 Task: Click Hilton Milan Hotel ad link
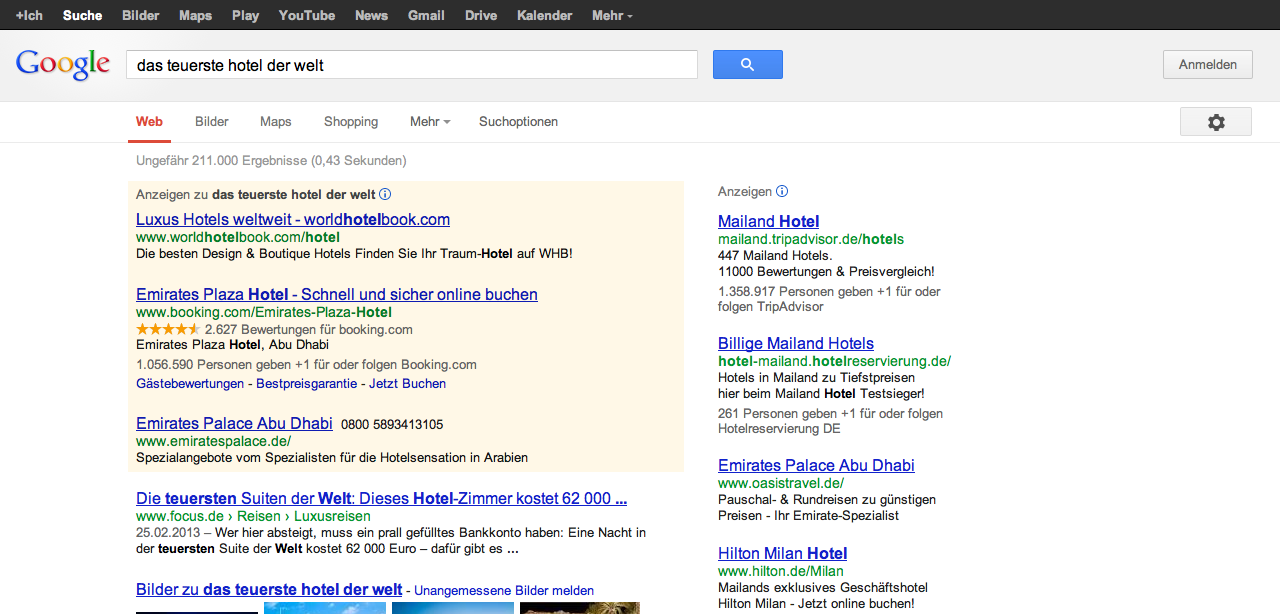click(782, 553)
